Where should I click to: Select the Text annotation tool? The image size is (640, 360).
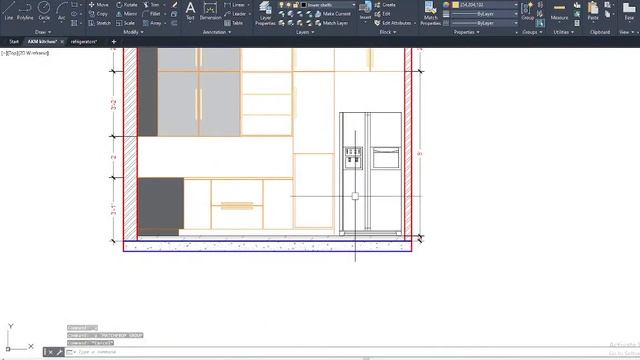[190, 11]
